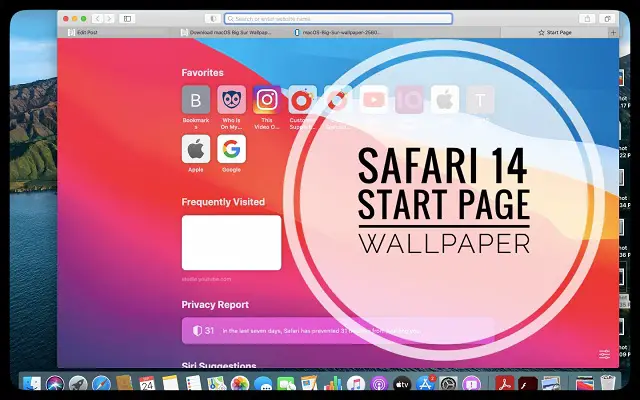Open the privacy shield icon beside address bar
The image size is (640, 400).
(213, 19)
